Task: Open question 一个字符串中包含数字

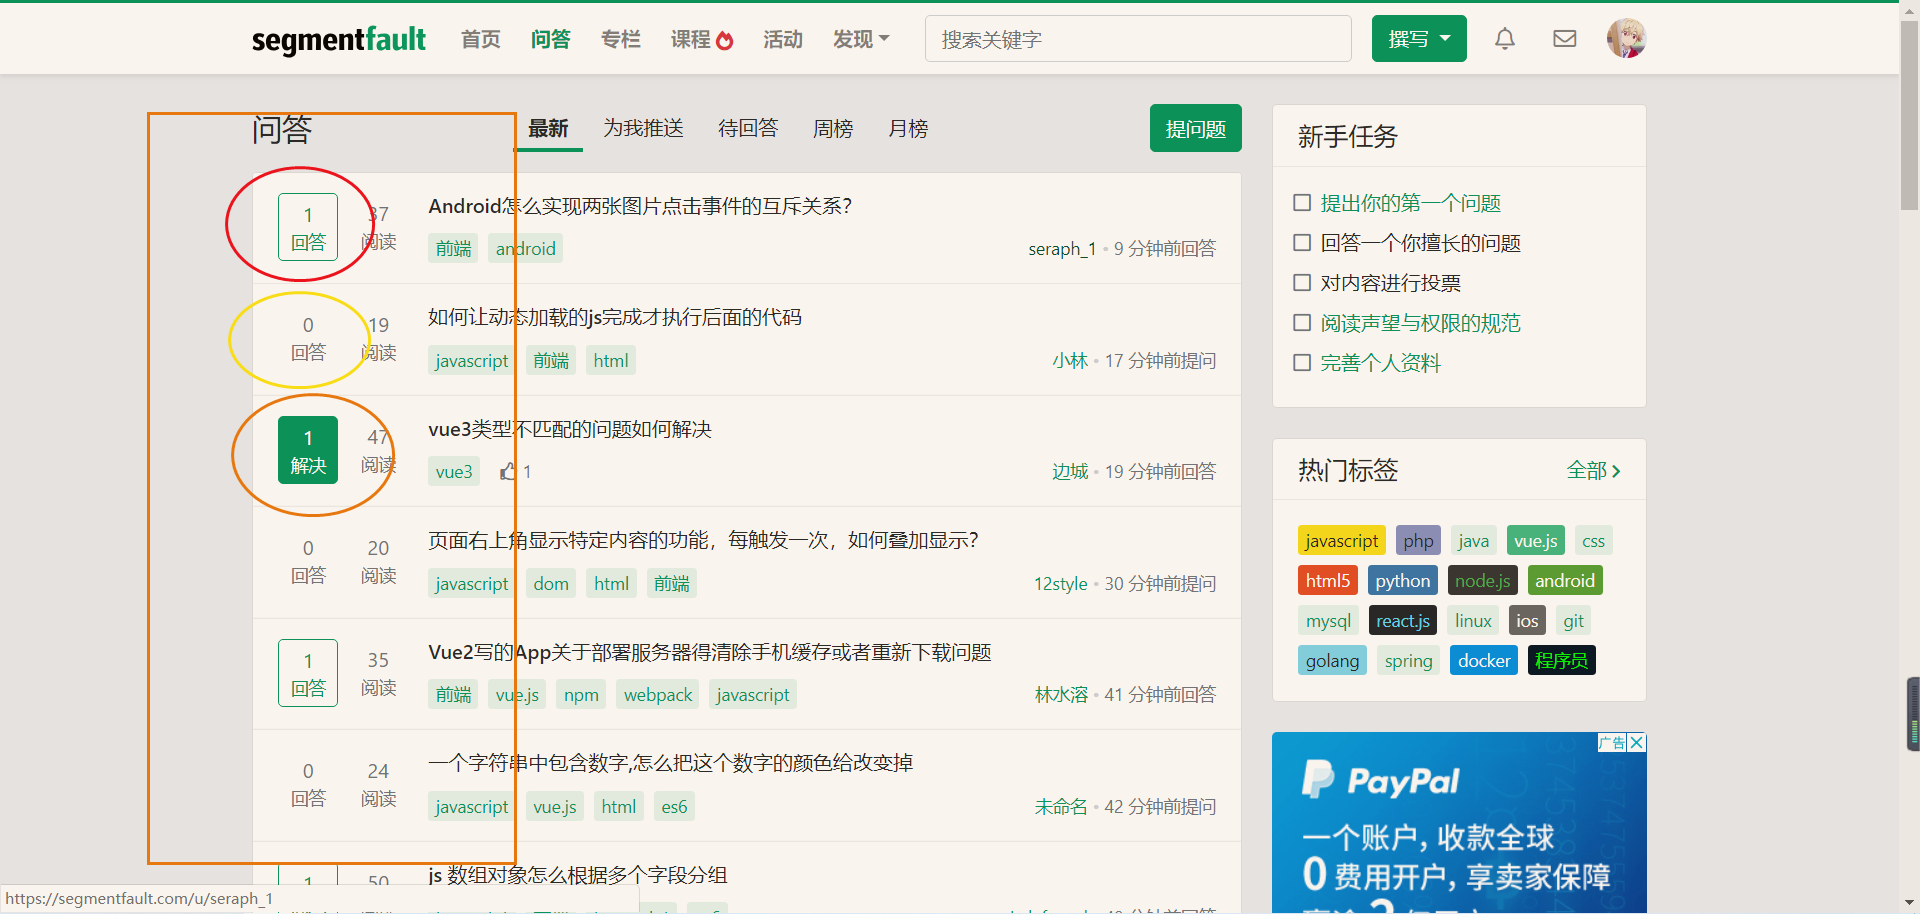Action: [670, 763]
